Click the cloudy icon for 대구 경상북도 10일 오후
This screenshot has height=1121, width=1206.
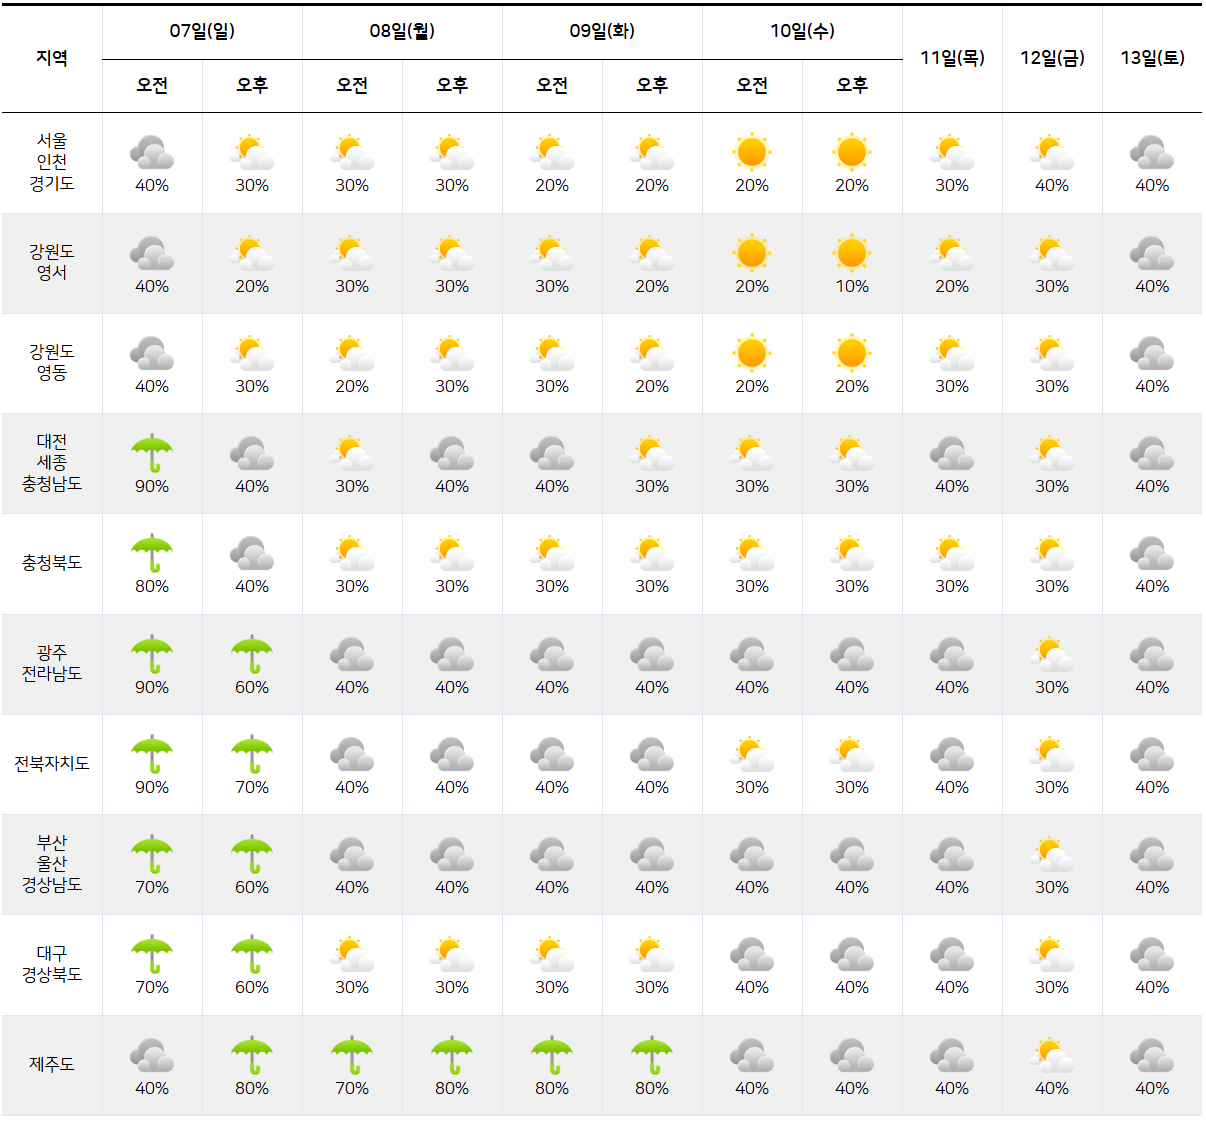pos(852,954)
